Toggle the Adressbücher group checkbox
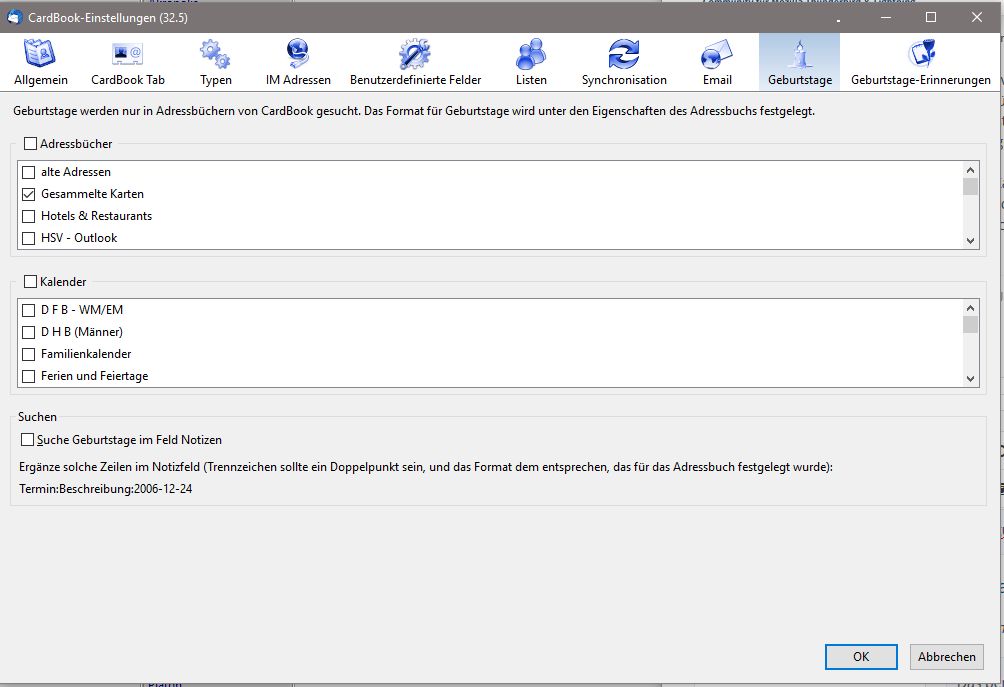 pyautogui.click(x=30, y=143)
